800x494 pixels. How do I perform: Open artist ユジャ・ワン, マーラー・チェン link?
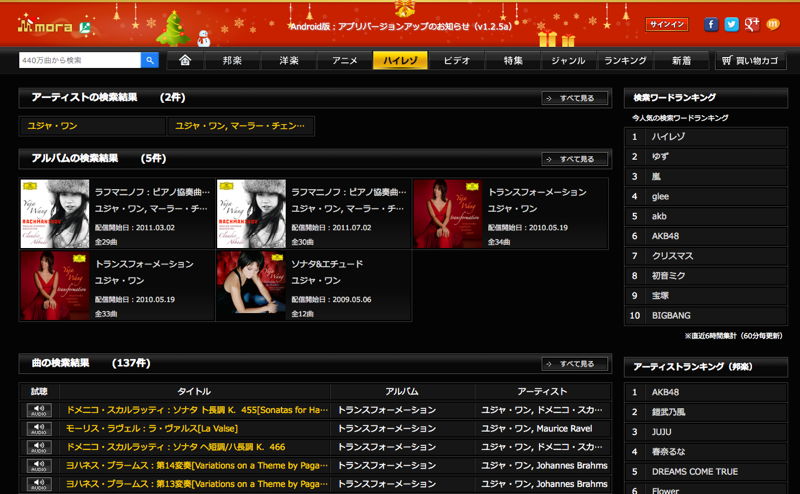coord(240,126)
